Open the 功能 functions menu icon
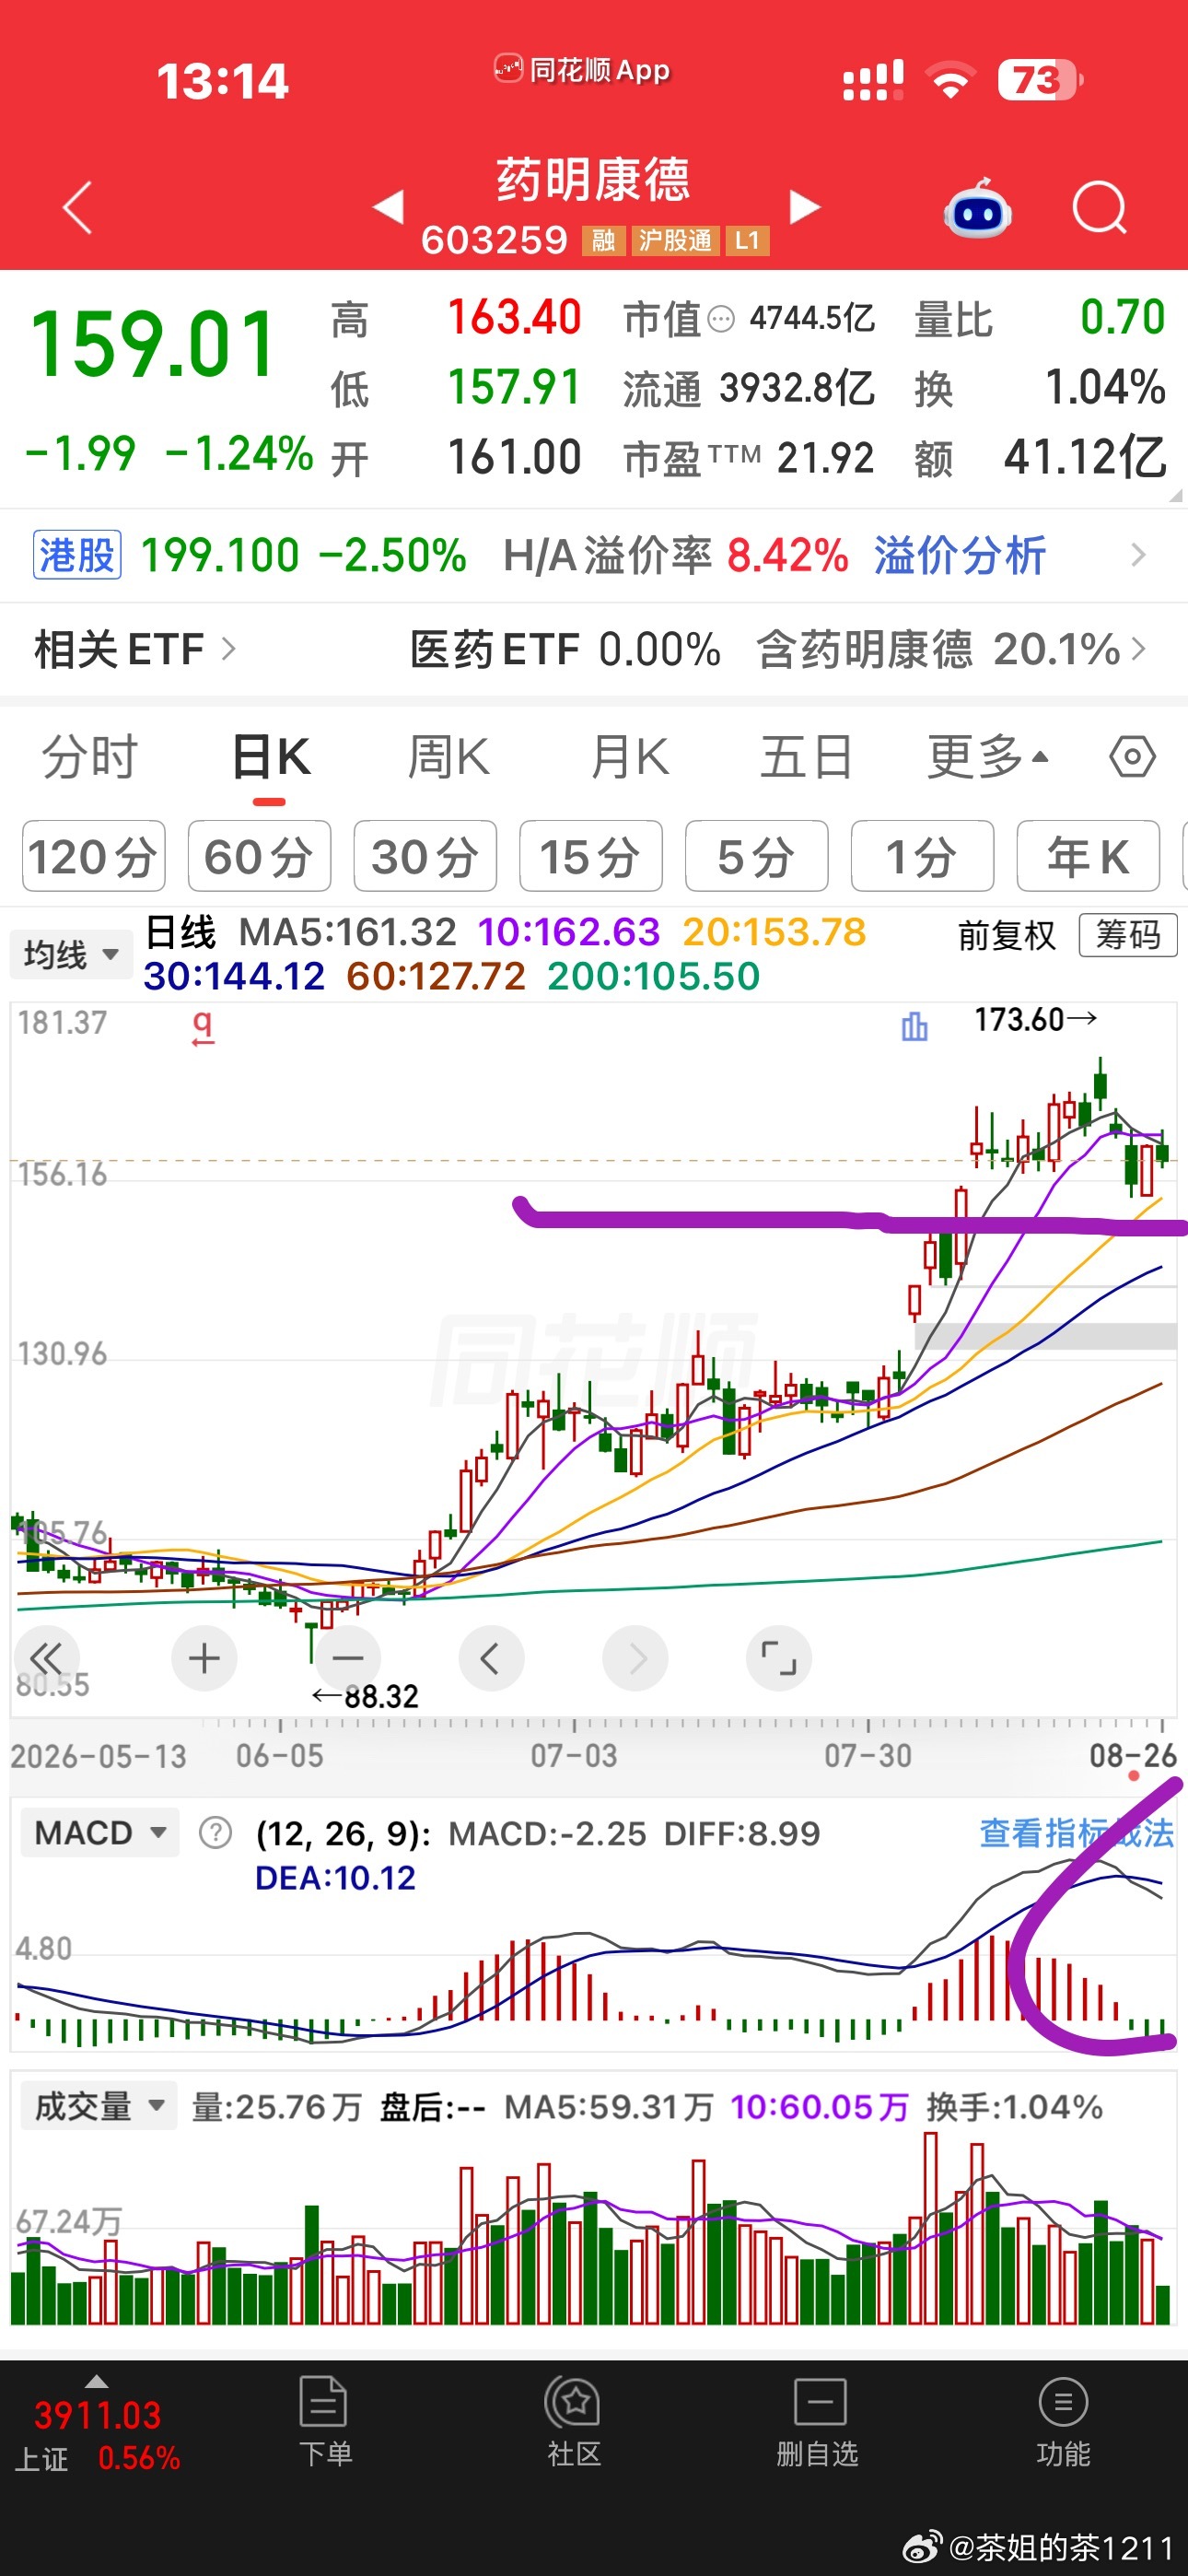1188x2576 pixels. (x=1063, y=2401)
